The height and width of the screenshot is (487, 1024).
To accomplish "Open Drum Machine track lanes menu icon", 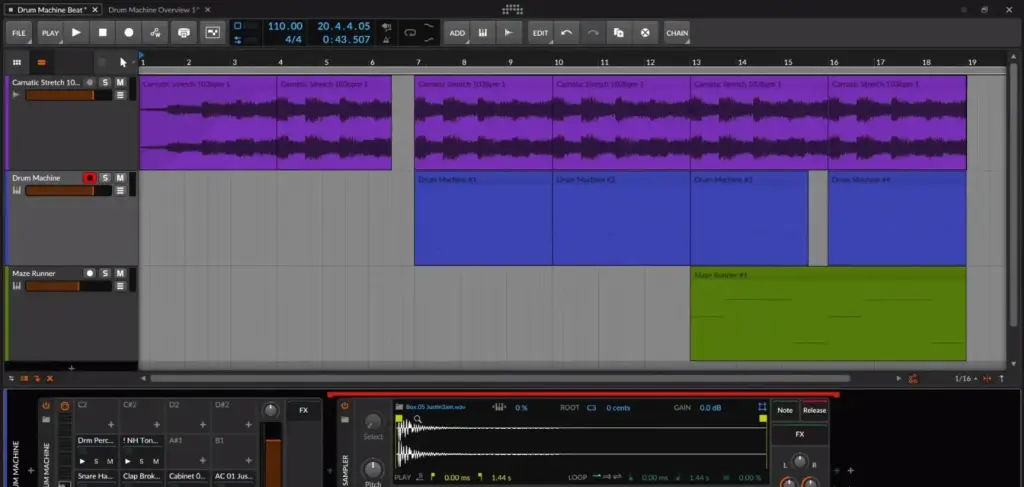I will click(x=120, y=191).
